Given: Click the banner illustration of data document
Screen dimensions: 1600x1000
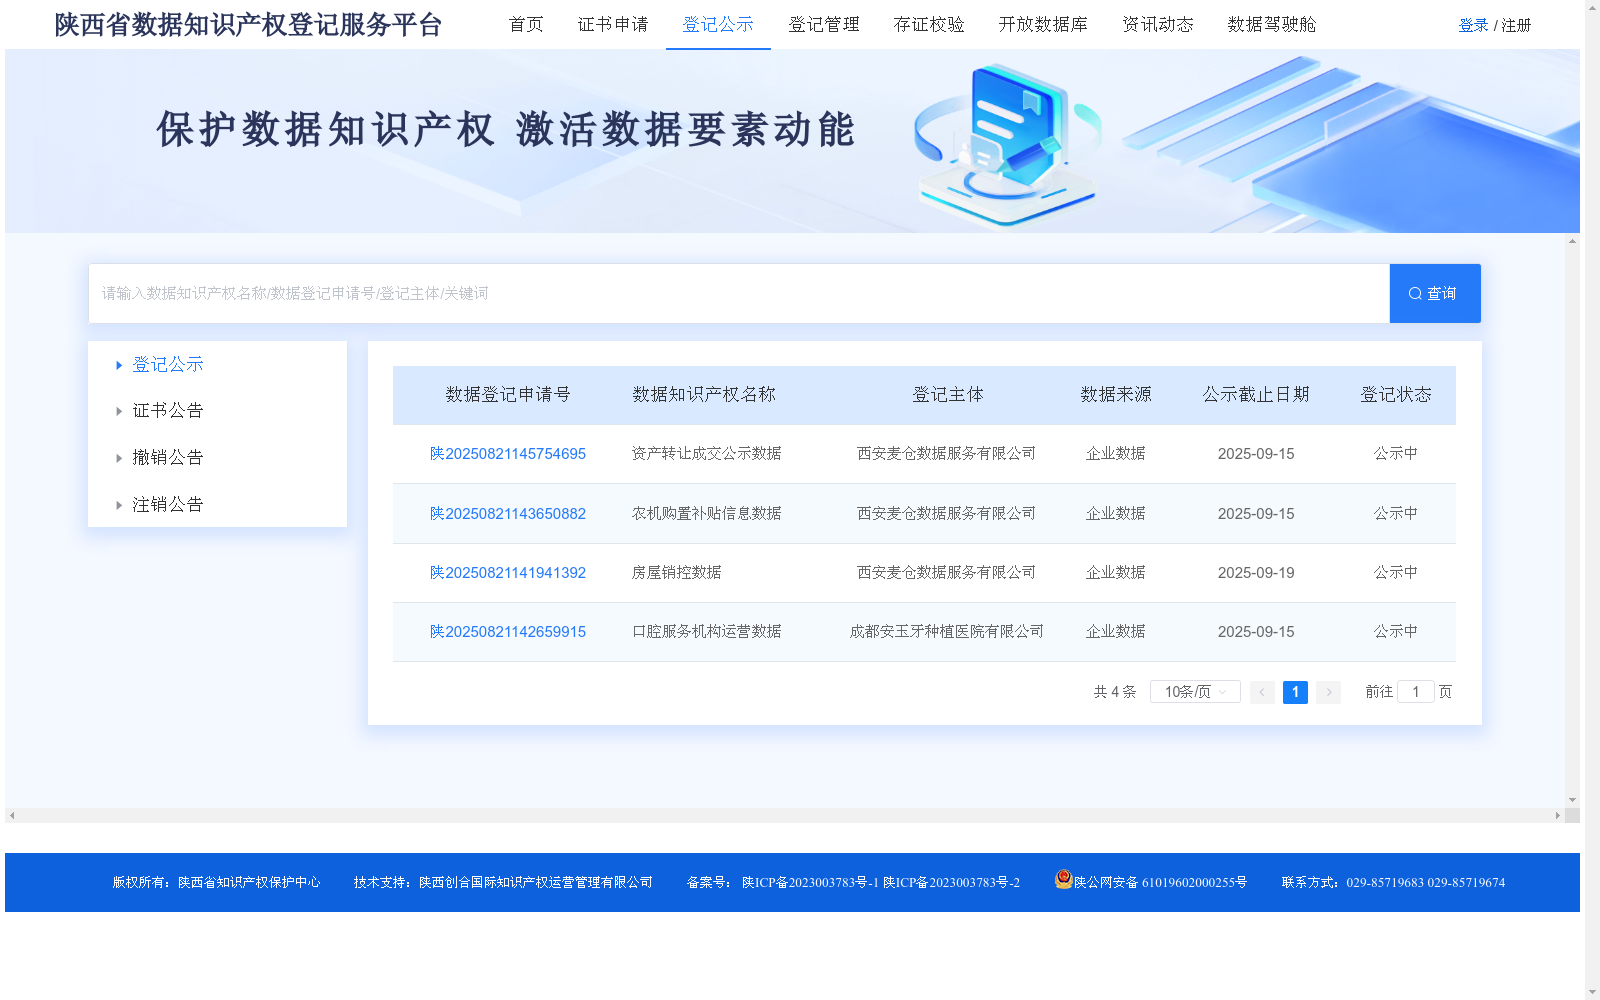Looking at the screenshot, I should pos(1008,143).
